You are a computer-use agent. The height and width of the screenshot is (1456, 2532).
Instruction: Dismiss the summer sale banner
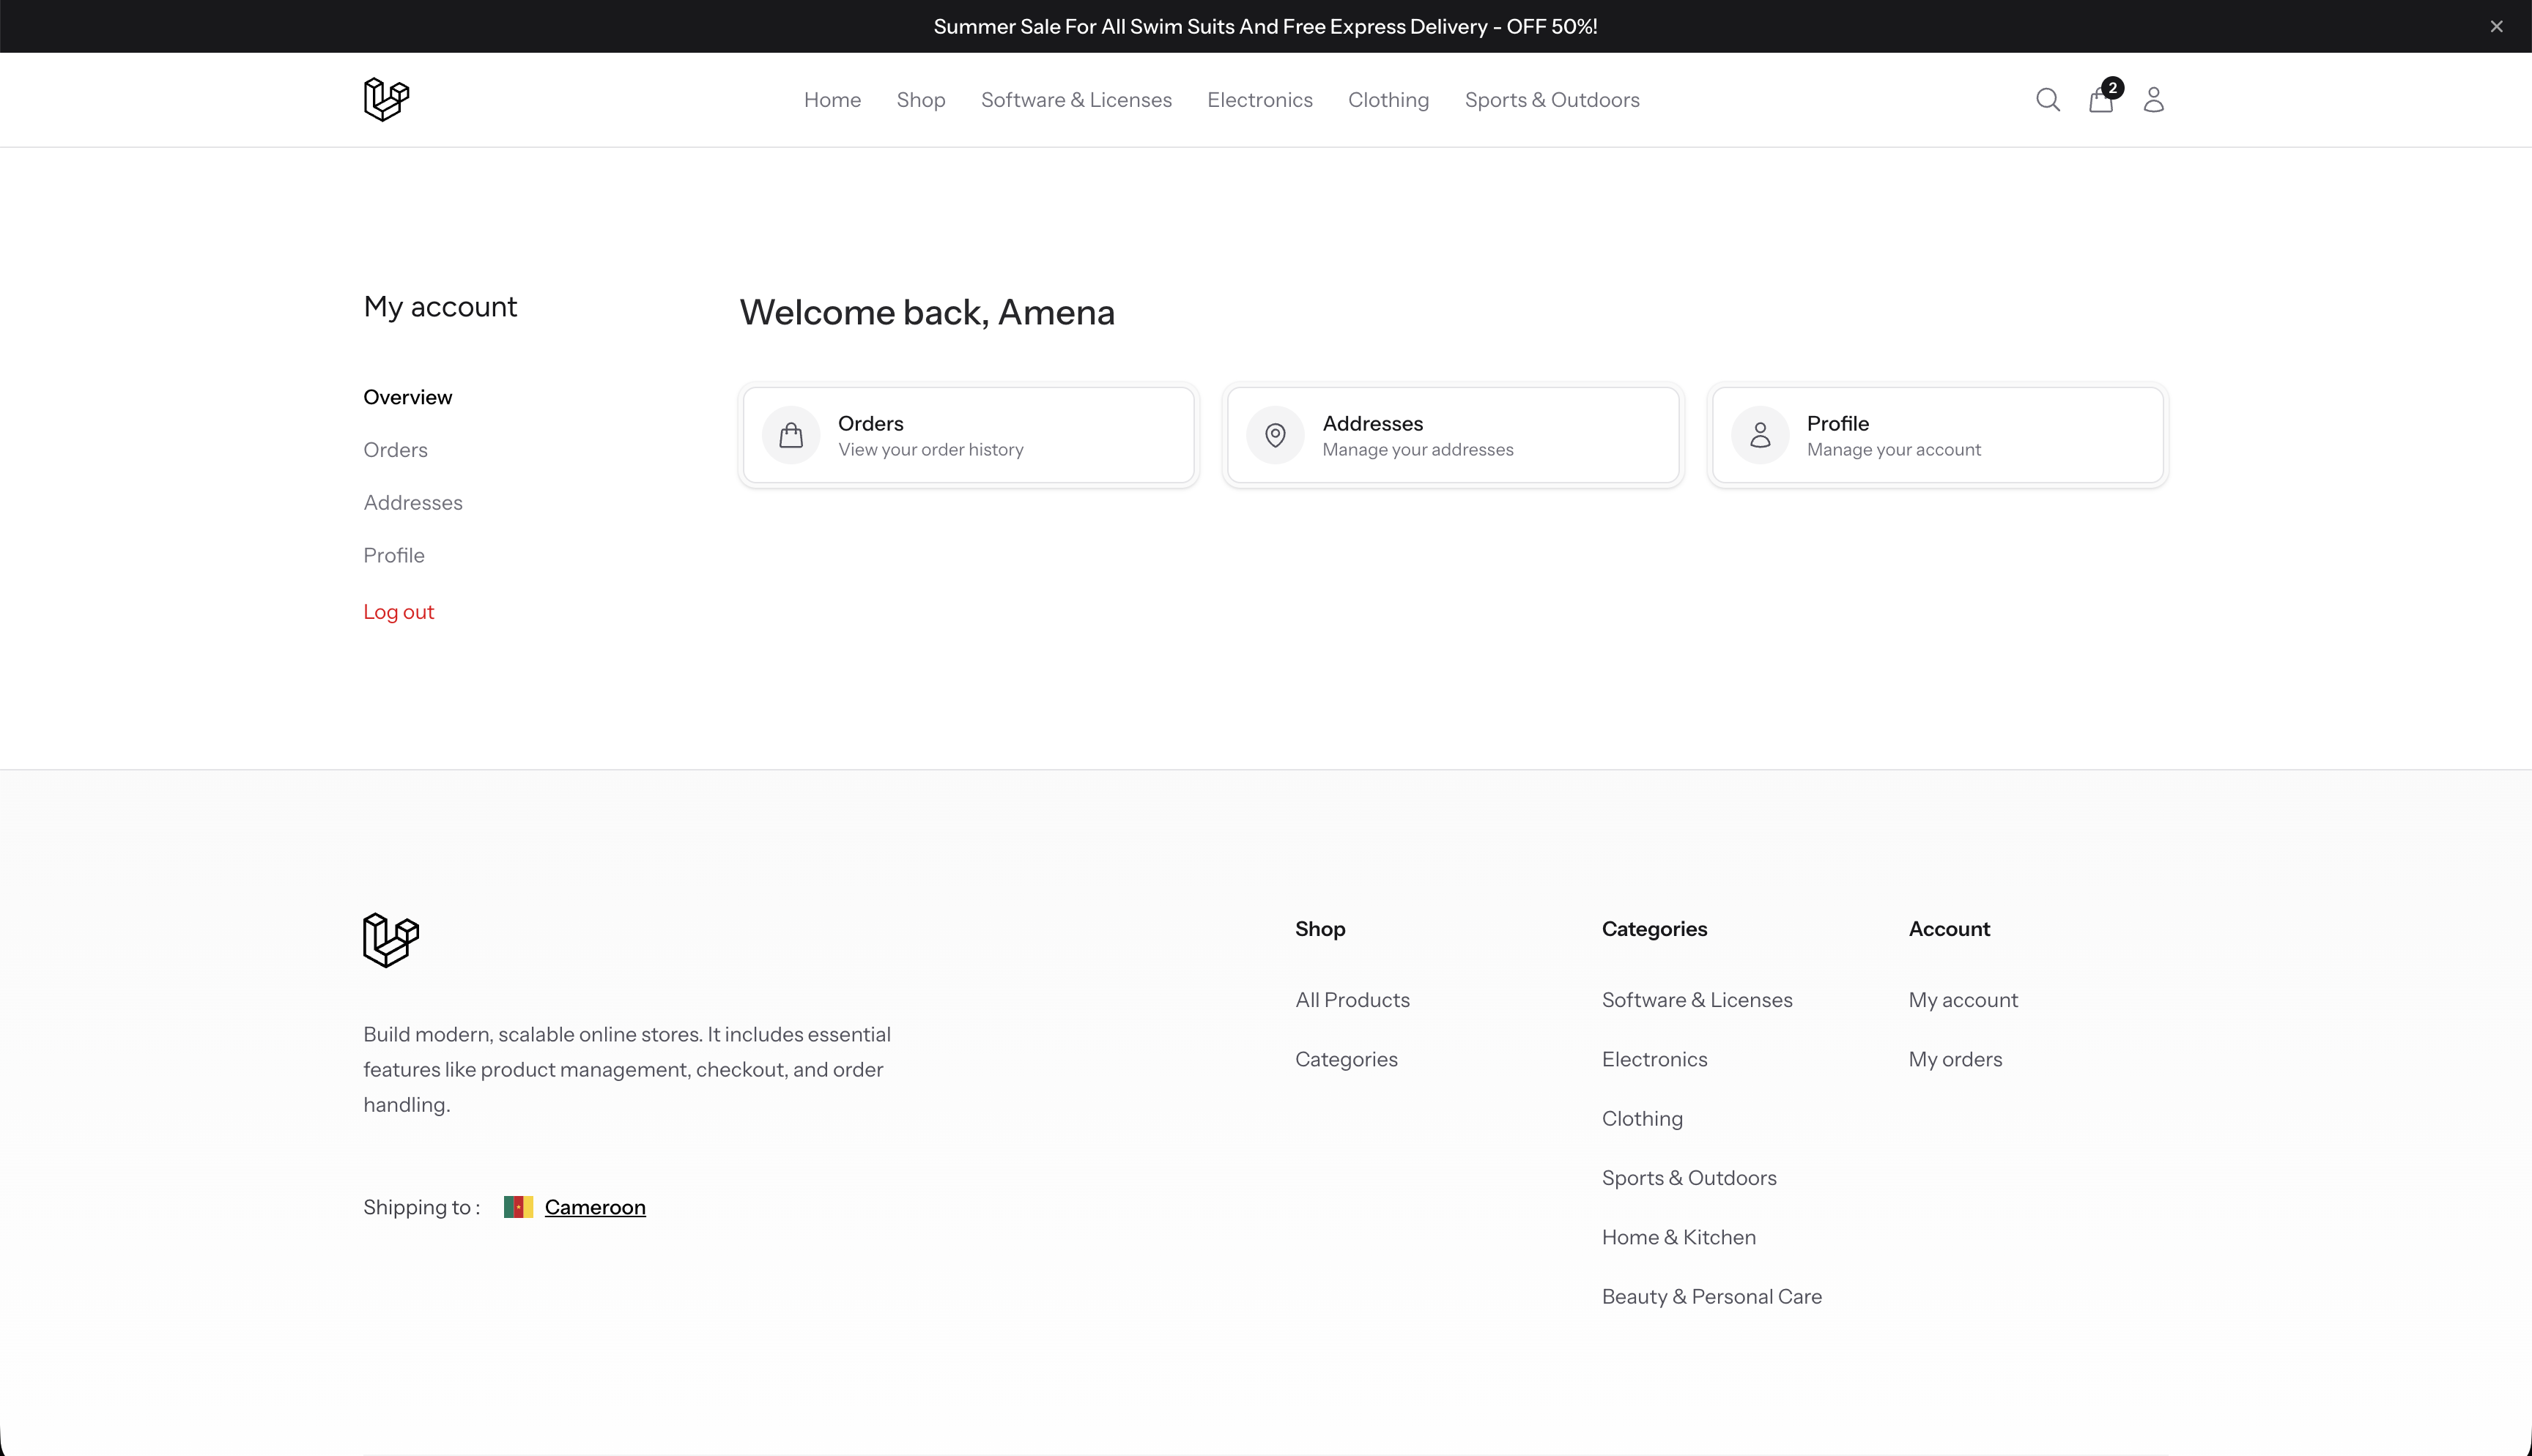pyautogui.click(x=2496, y=27)
